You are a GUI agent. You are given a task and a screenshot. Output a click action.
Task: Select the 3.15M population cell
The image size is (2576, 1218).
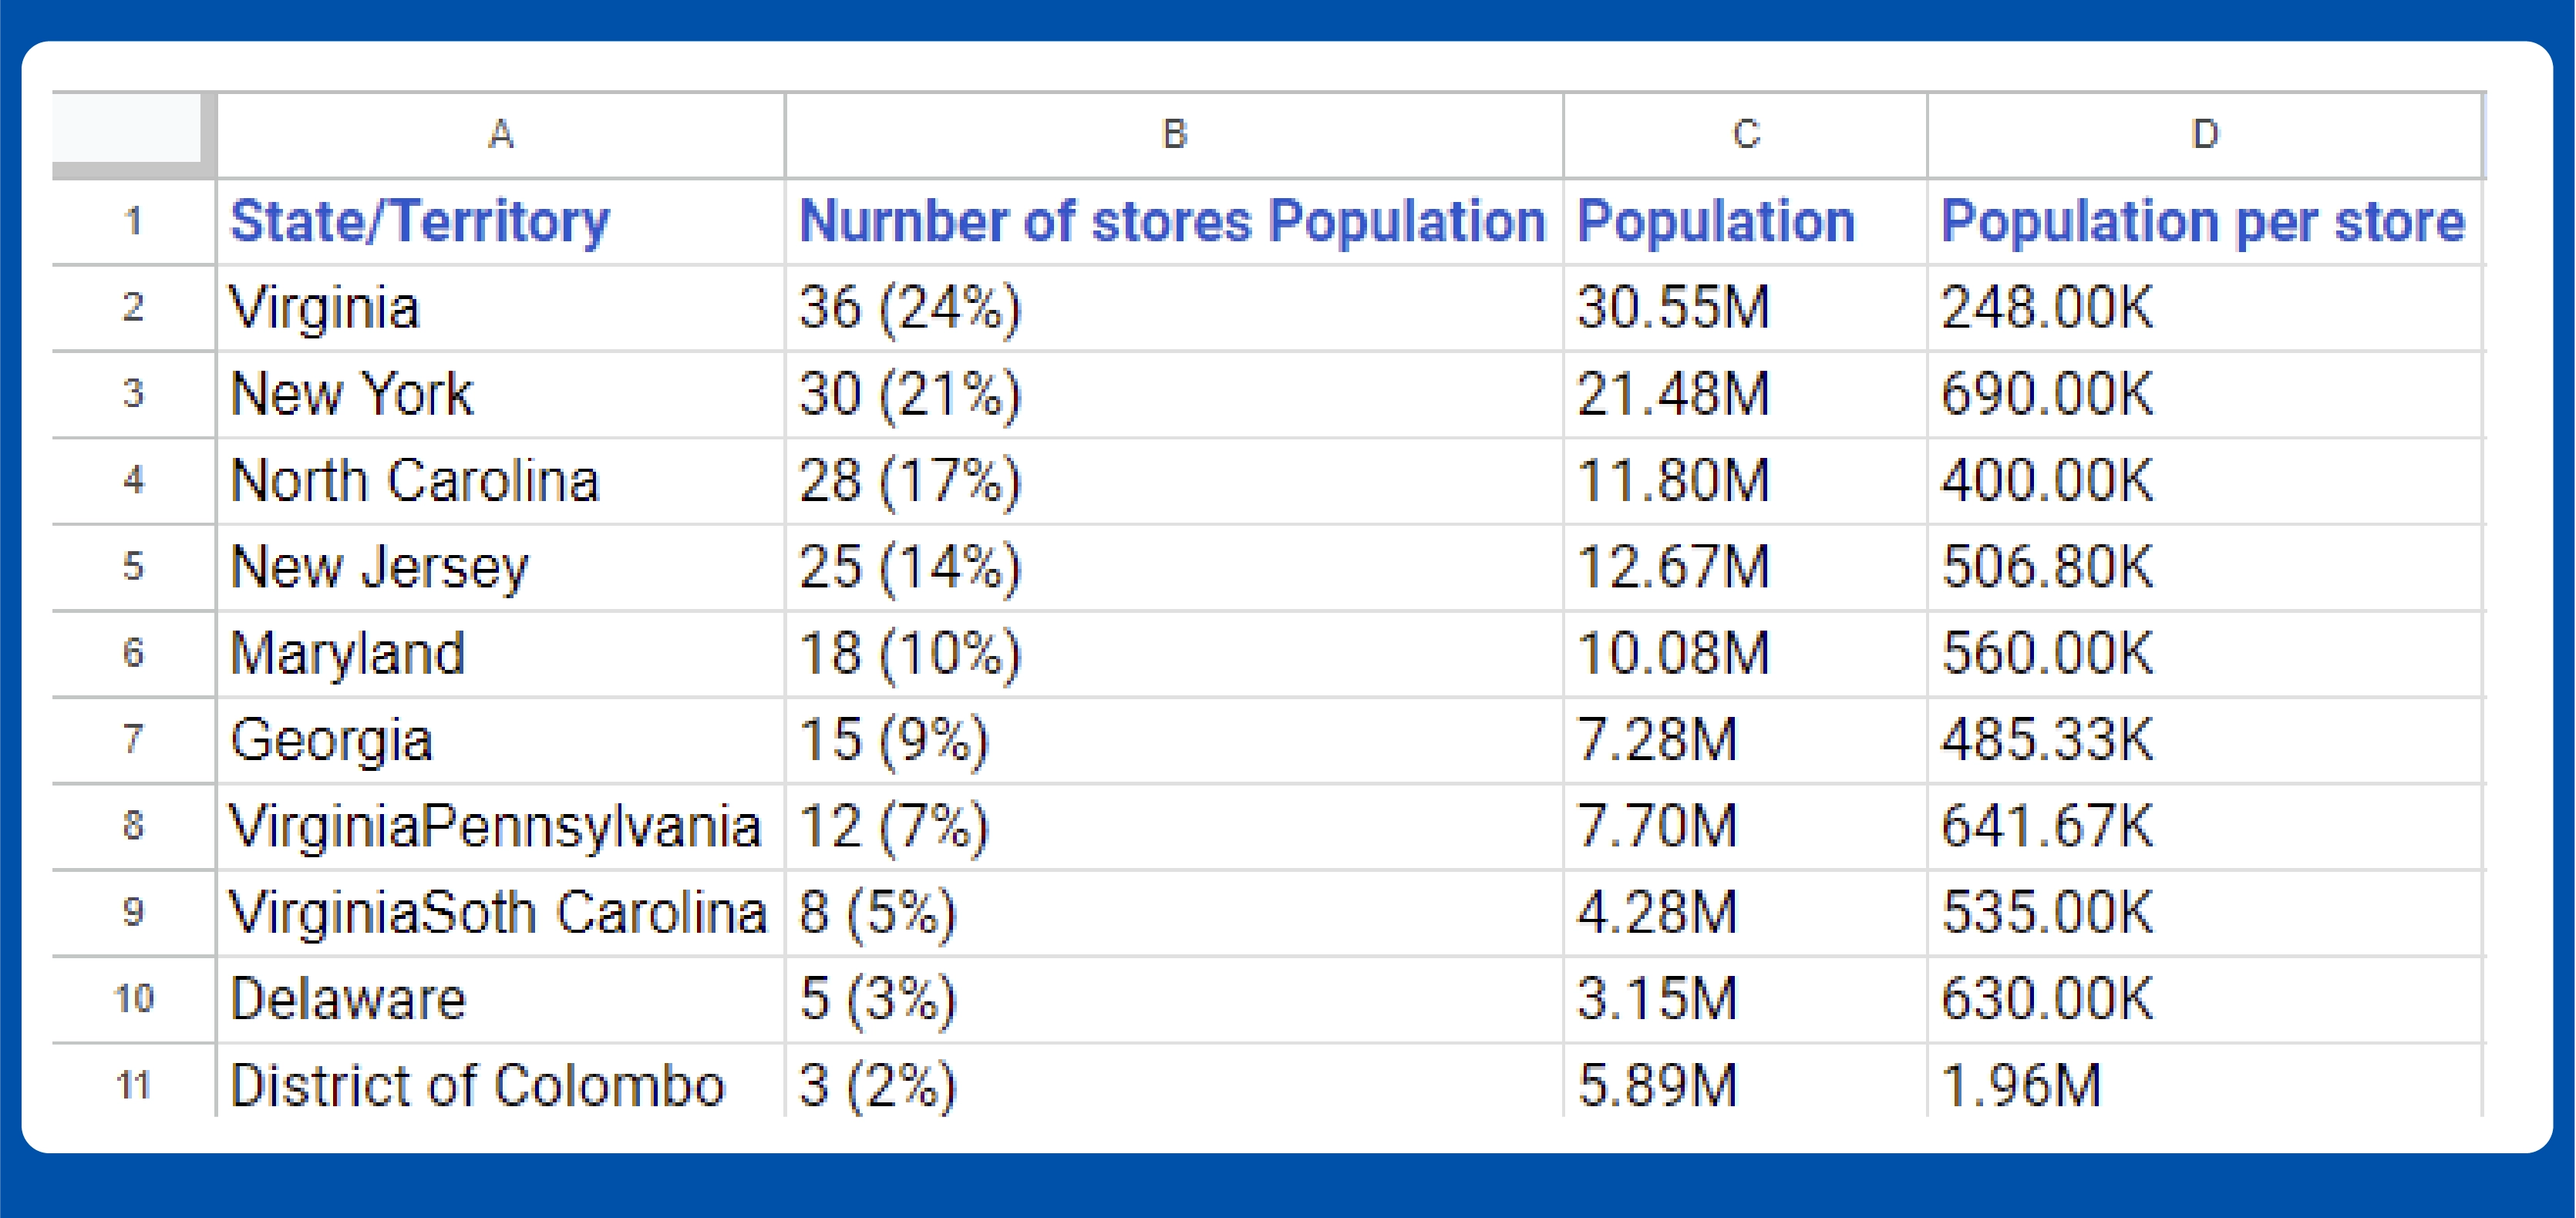(1745, 1000)
